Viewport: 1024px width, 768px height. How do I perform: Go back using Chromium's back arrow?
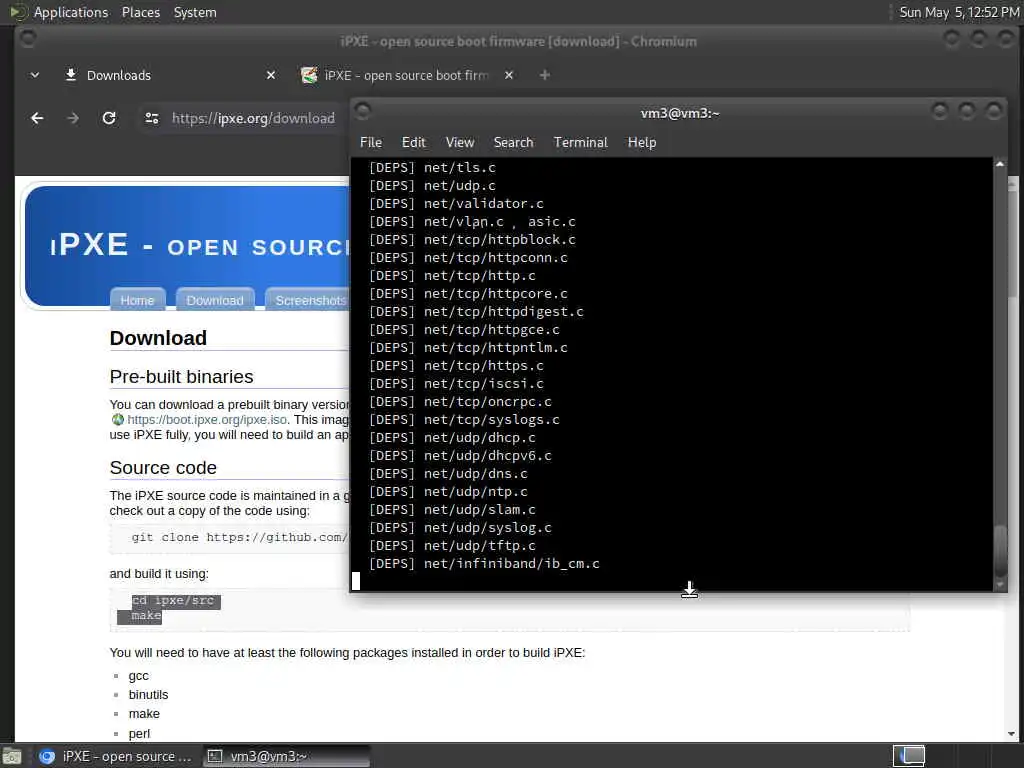click(37, 118)
